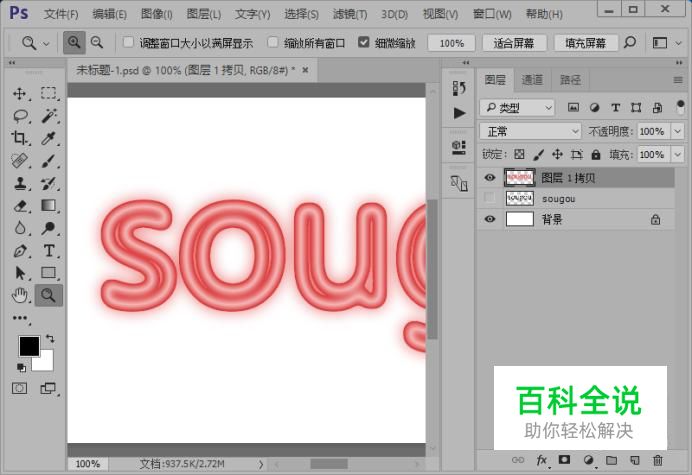Open layer style fx menu
This screenshot has width=692, height=475.
pyautogui.click(x=542, y=460)
